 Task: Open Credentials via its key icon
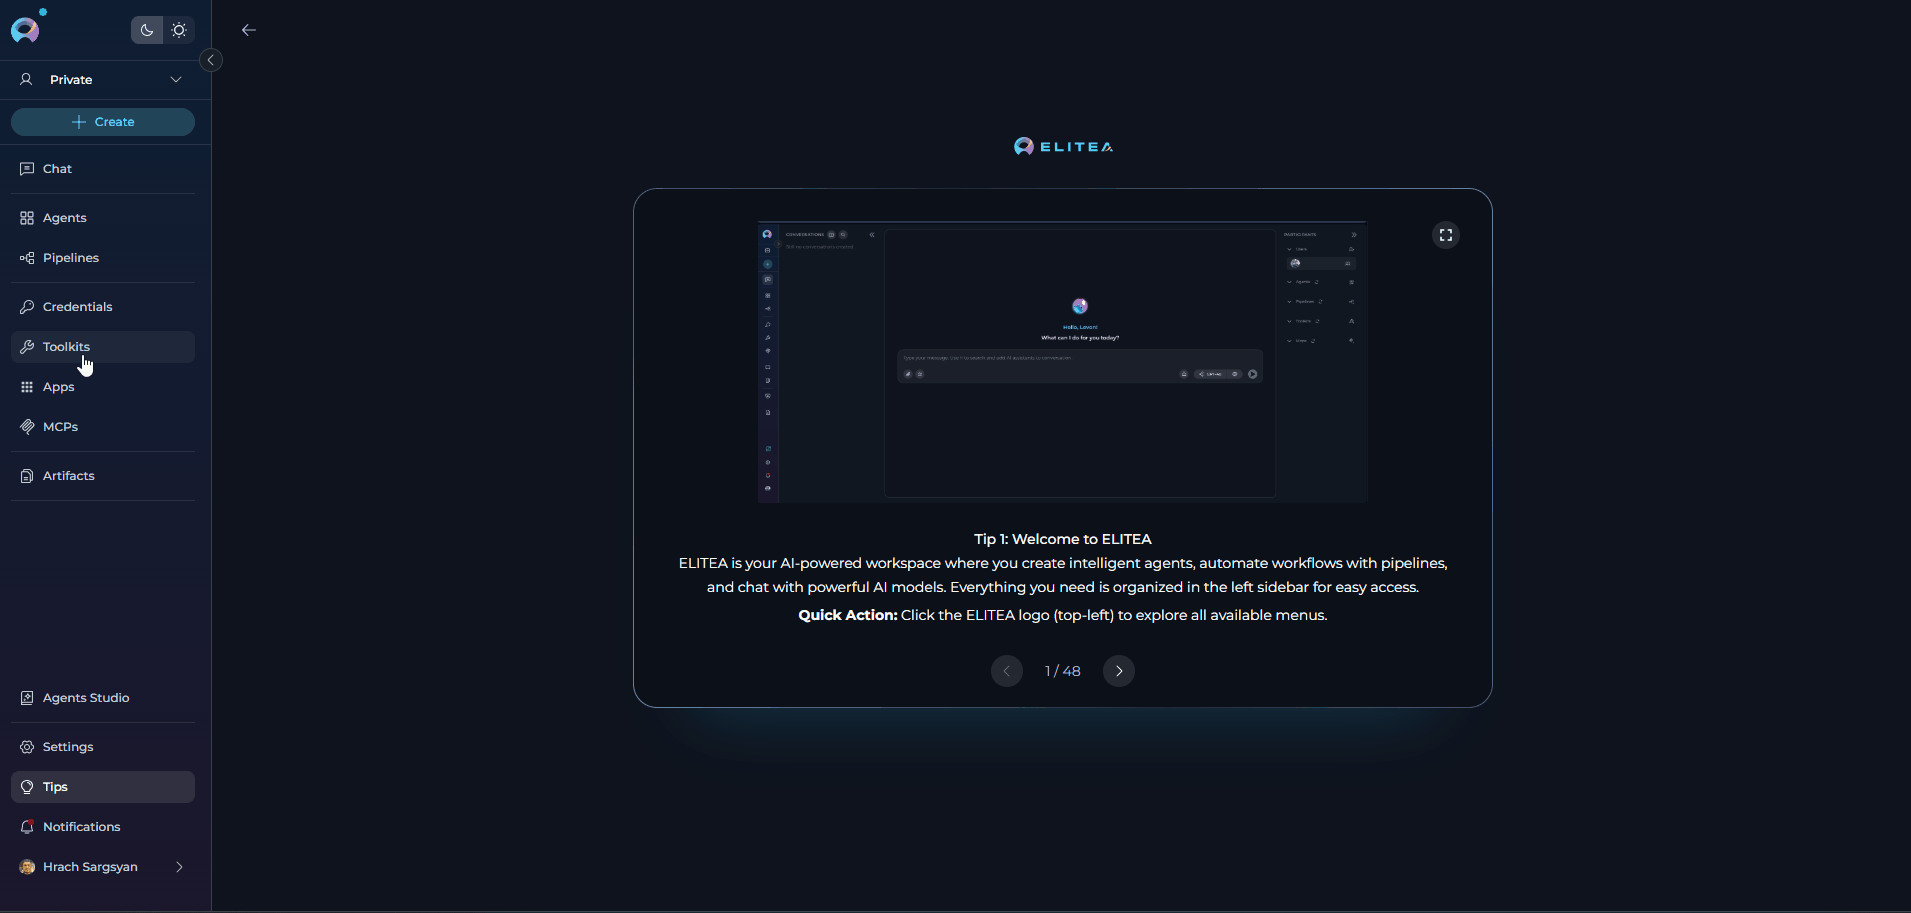tap(26, 306)
